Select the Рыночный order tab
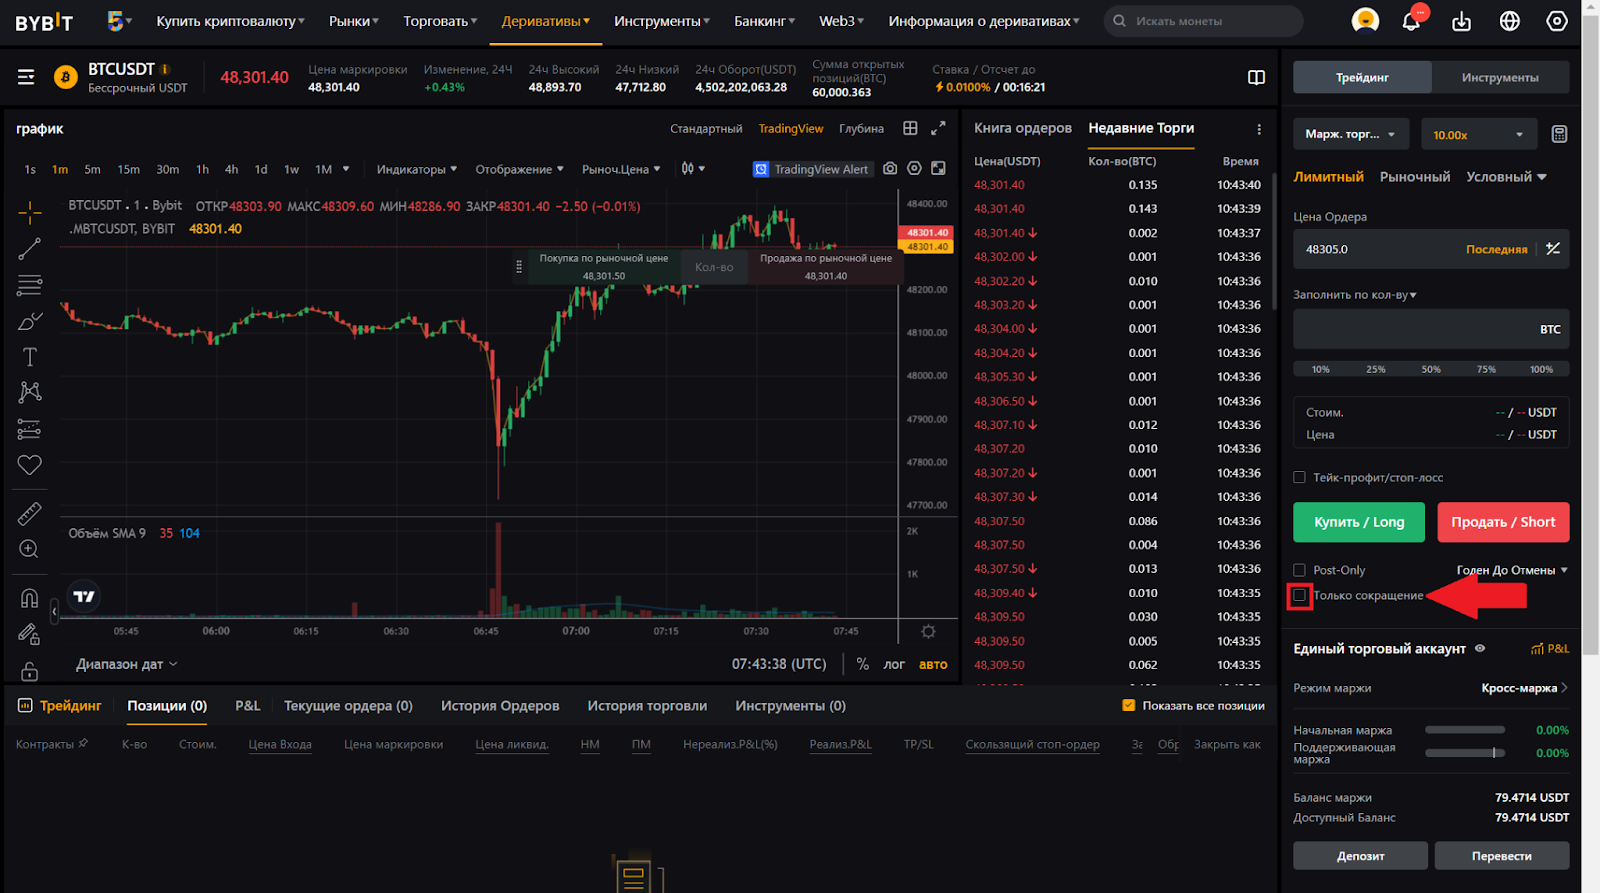The height and width of the screenshot is (893, 1600). [x=1415, y=177]
